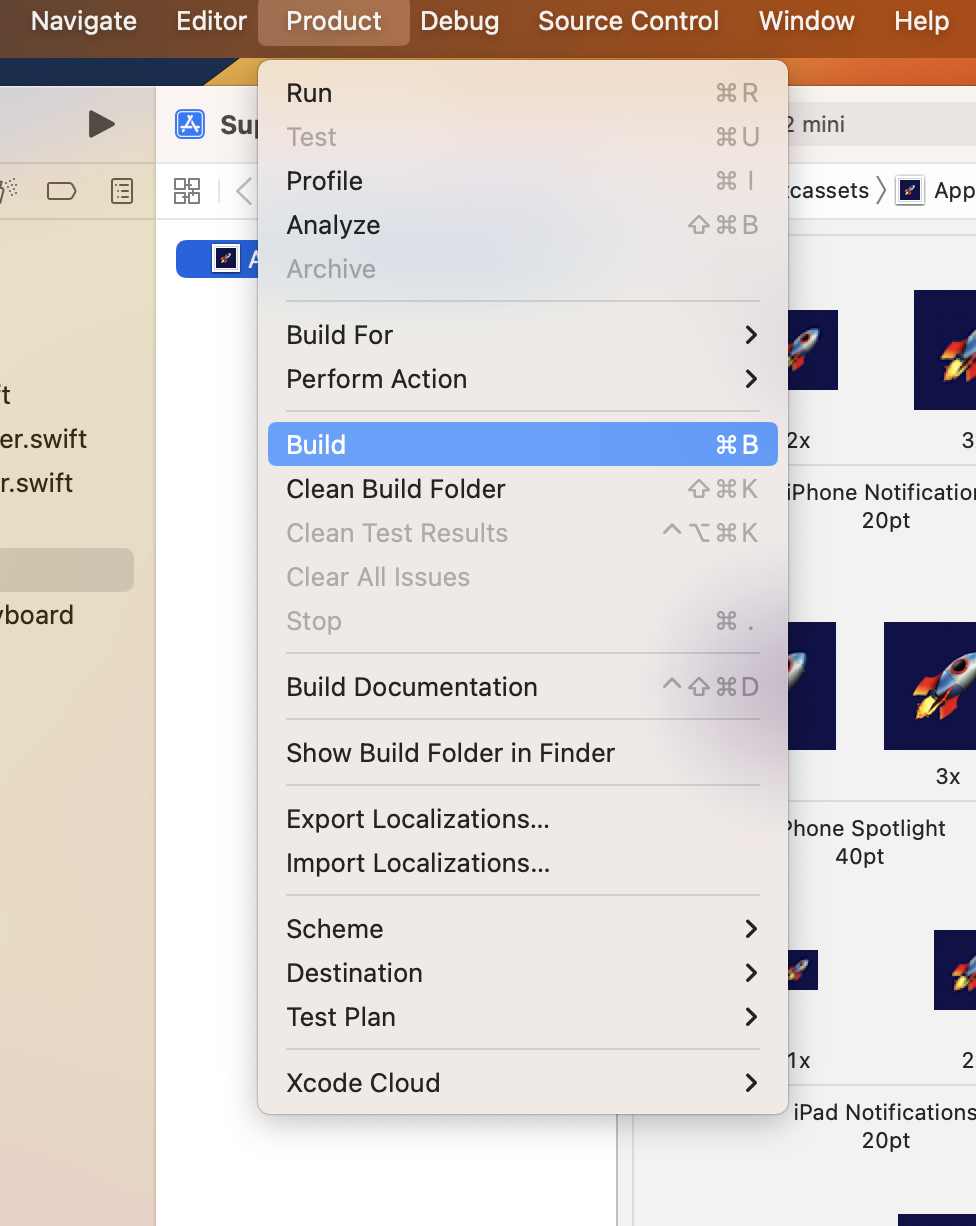The width and height of the screenshot is (976, 1226).
Task: Select the storyboard file in navigator
Action: (x=37, y=615)
